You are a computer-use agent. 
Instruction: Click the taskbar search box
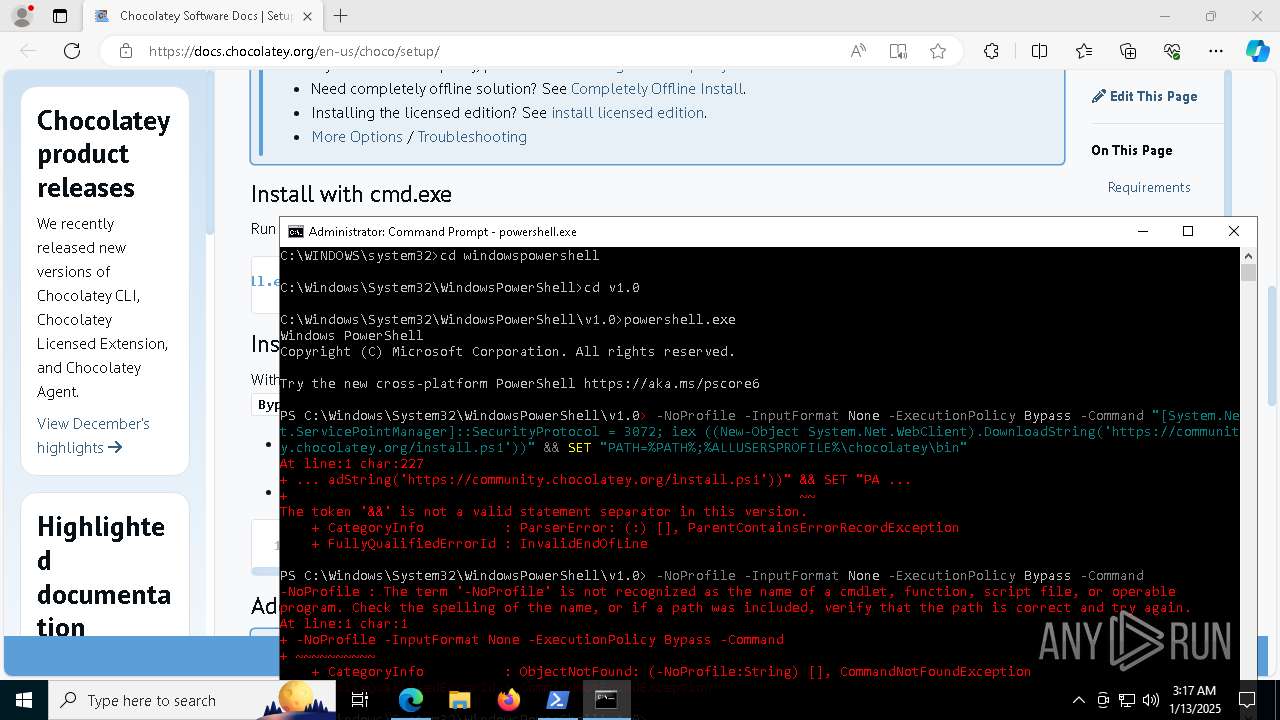(190, 700)
